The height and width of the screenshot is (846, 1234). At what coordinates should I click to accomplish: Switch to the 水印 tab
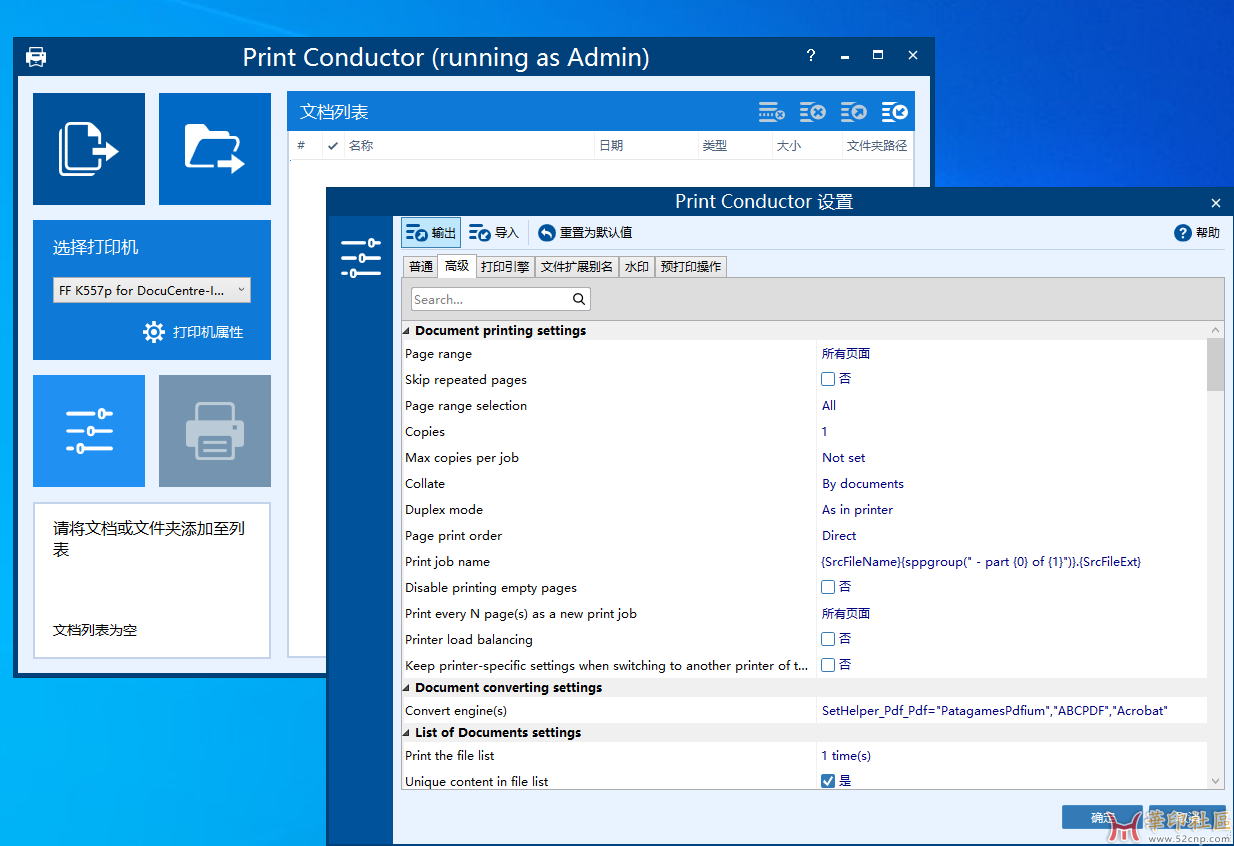click(x=637, y=267)
